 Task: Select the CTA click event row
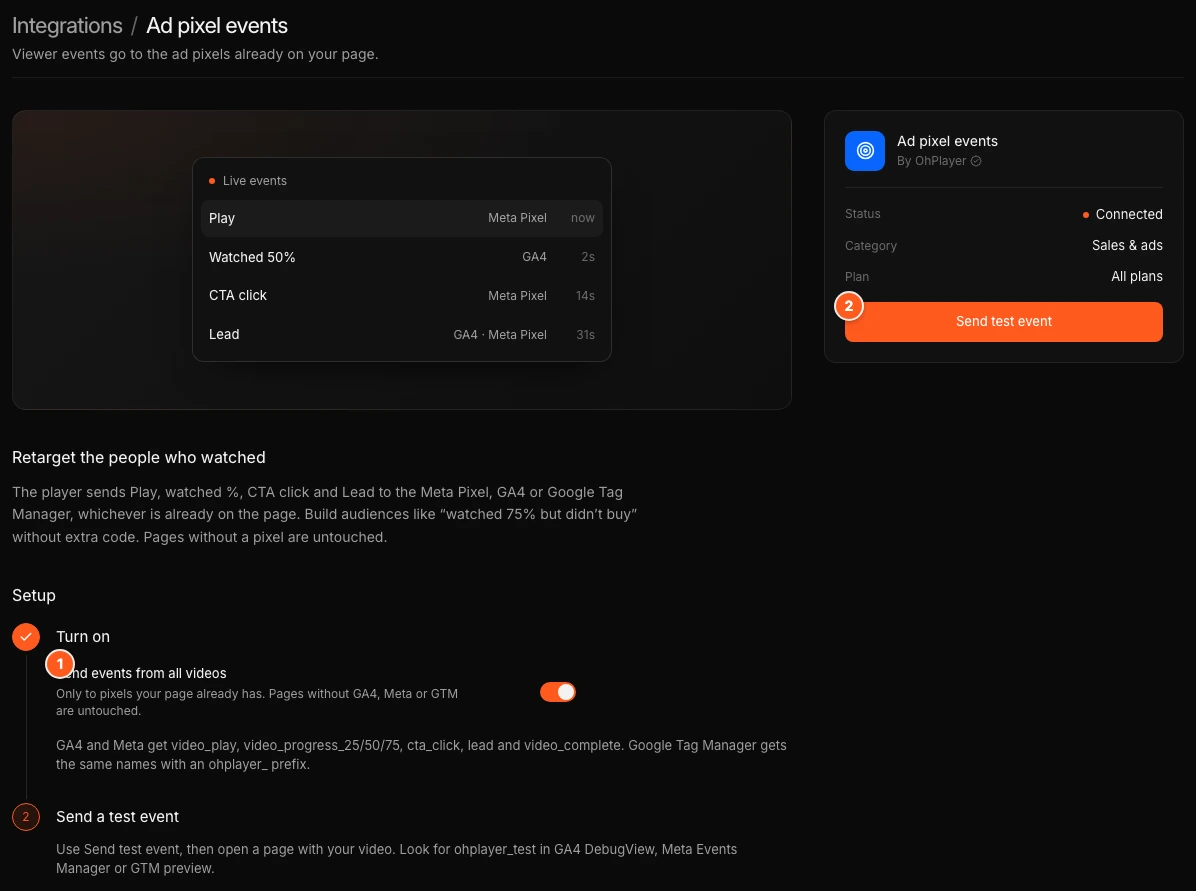tap(402, 295)
